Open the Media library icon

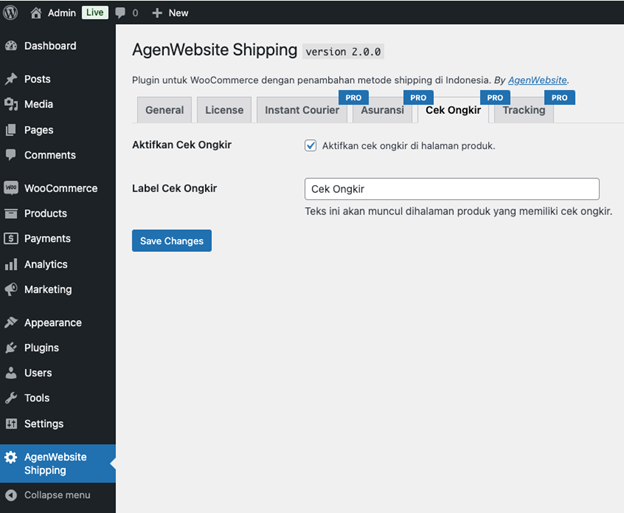click(x=11, y=104)
